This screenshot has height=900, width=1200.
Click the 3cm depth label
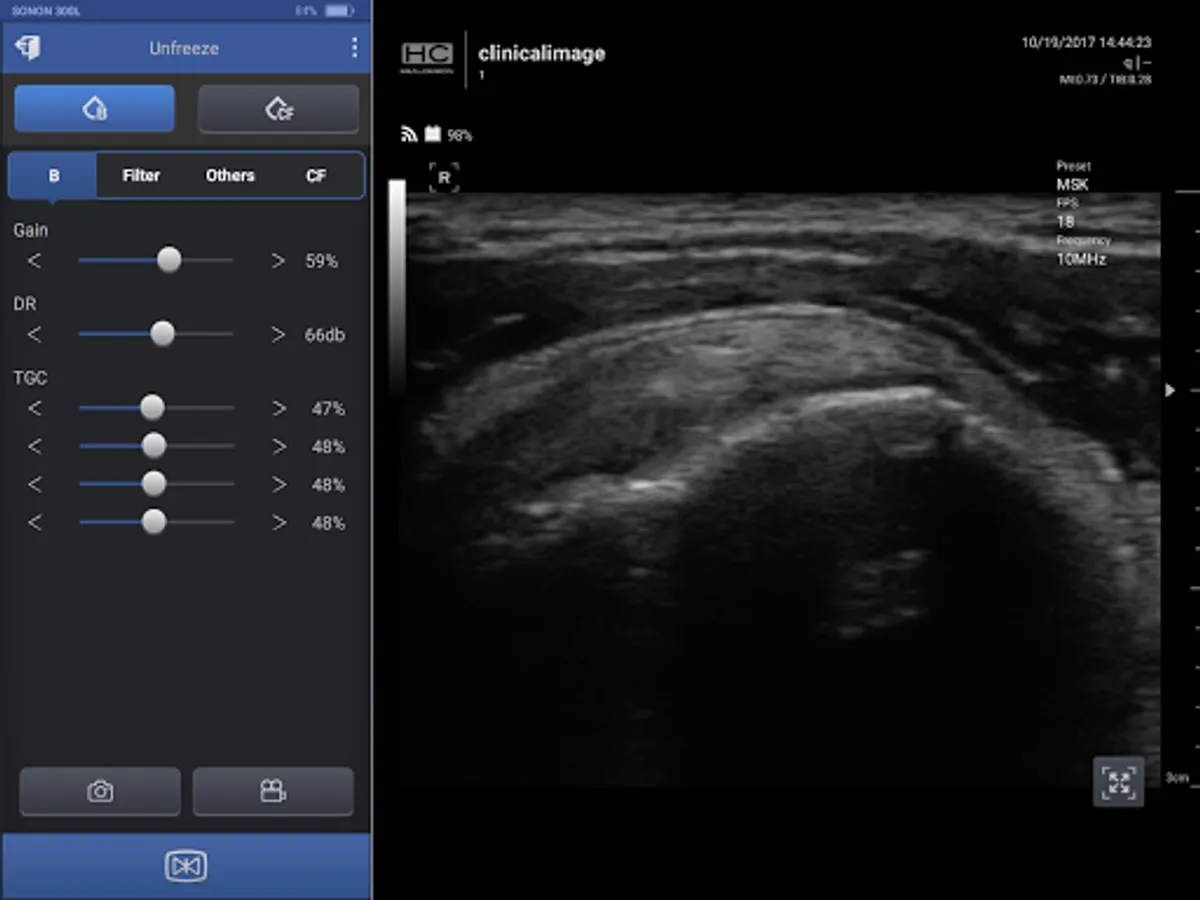pyautogui.click(x=1177, y=777)
